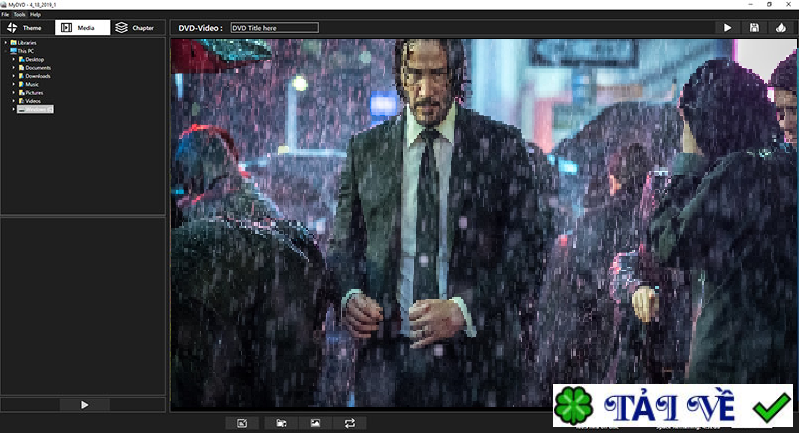Expand the Music folder node
This screenshot has height=433, width=799.
14,85
